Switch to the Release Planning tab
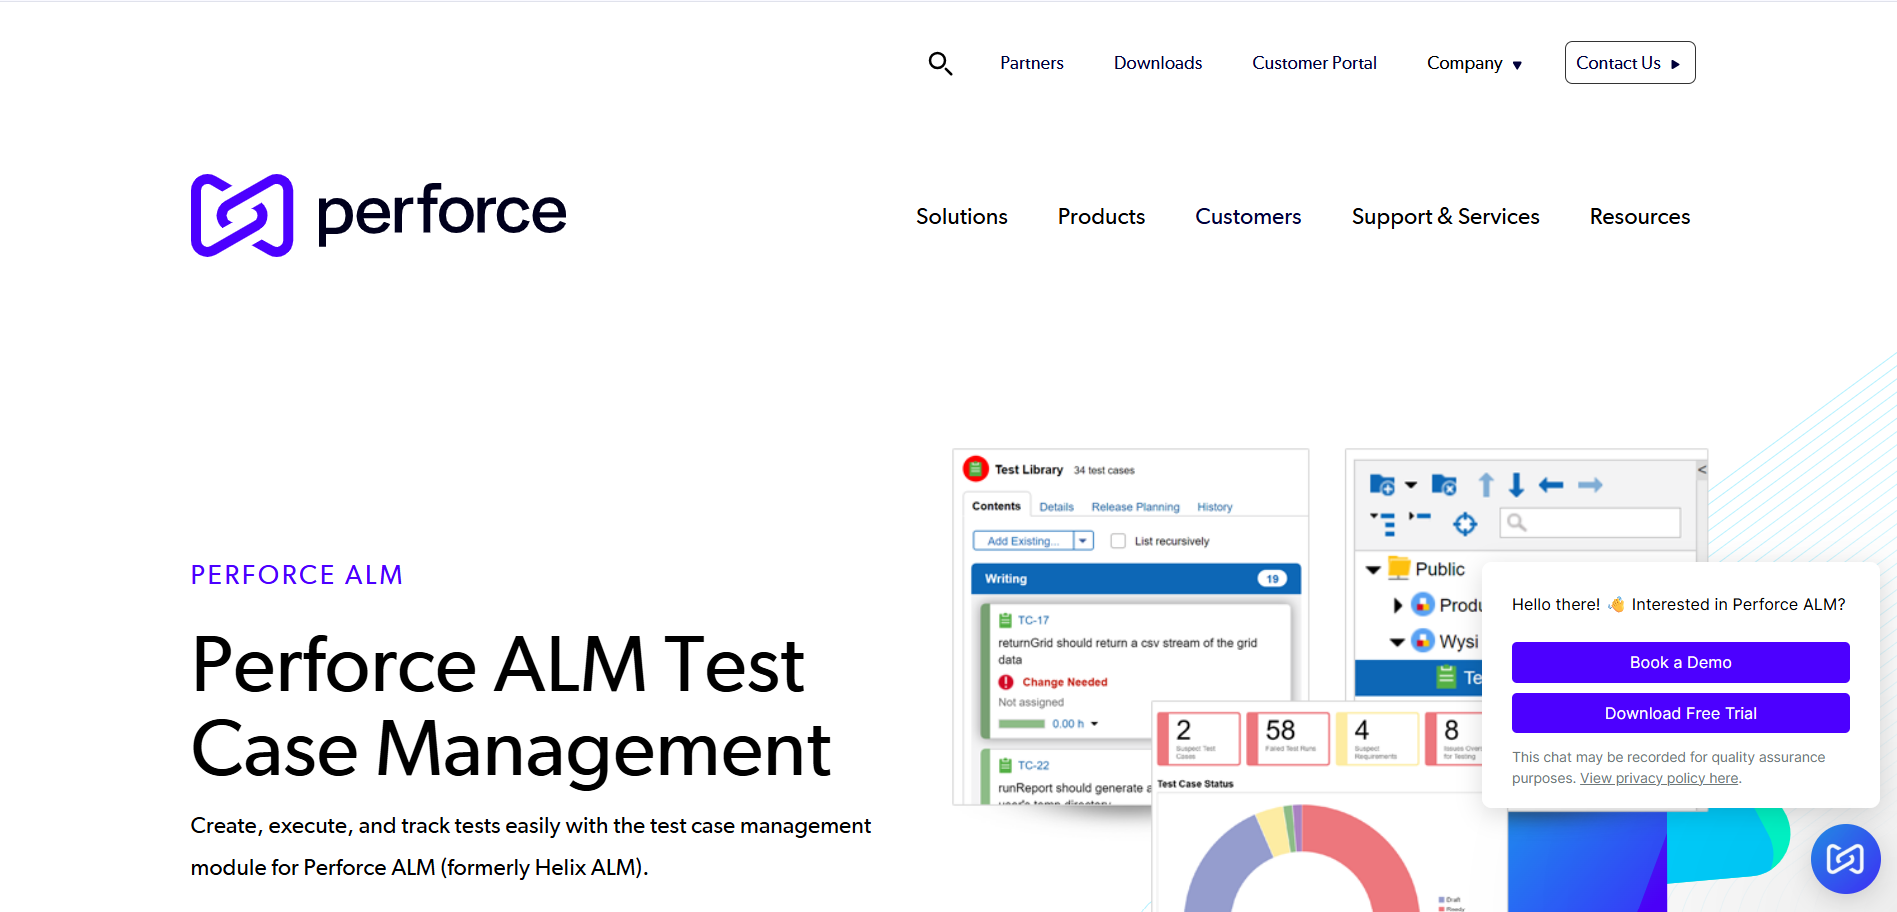 (x=1135, y=507)
